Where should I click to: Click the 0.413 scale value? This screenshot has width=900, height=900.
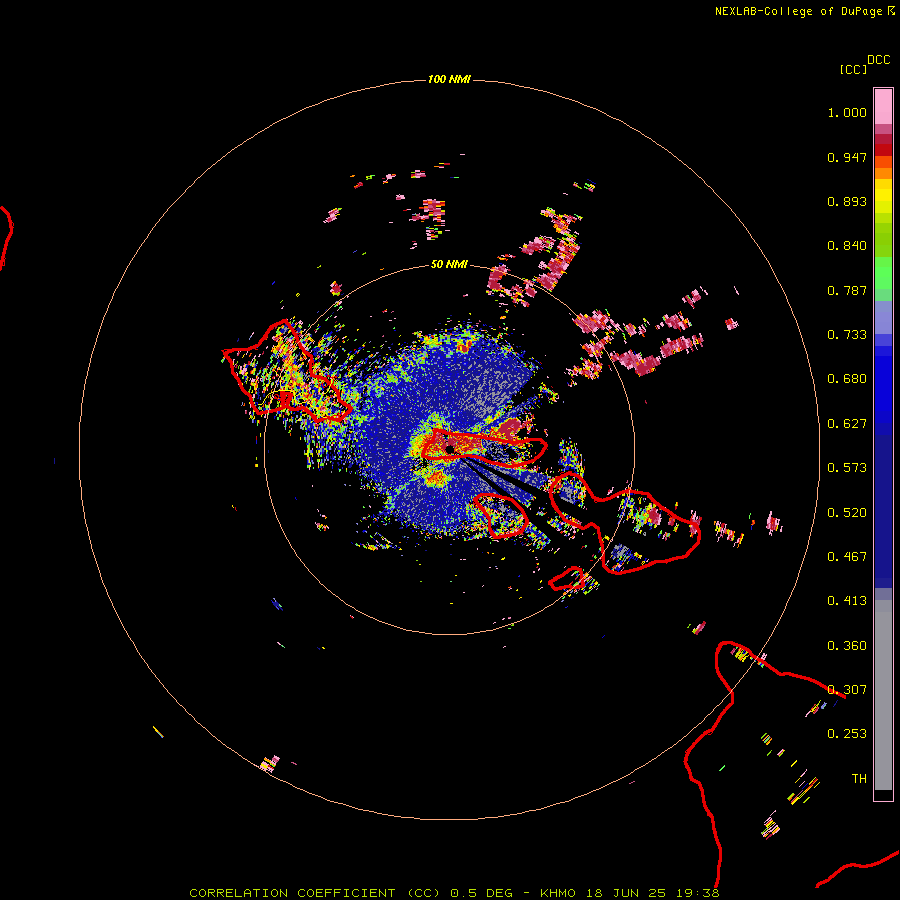847,601
